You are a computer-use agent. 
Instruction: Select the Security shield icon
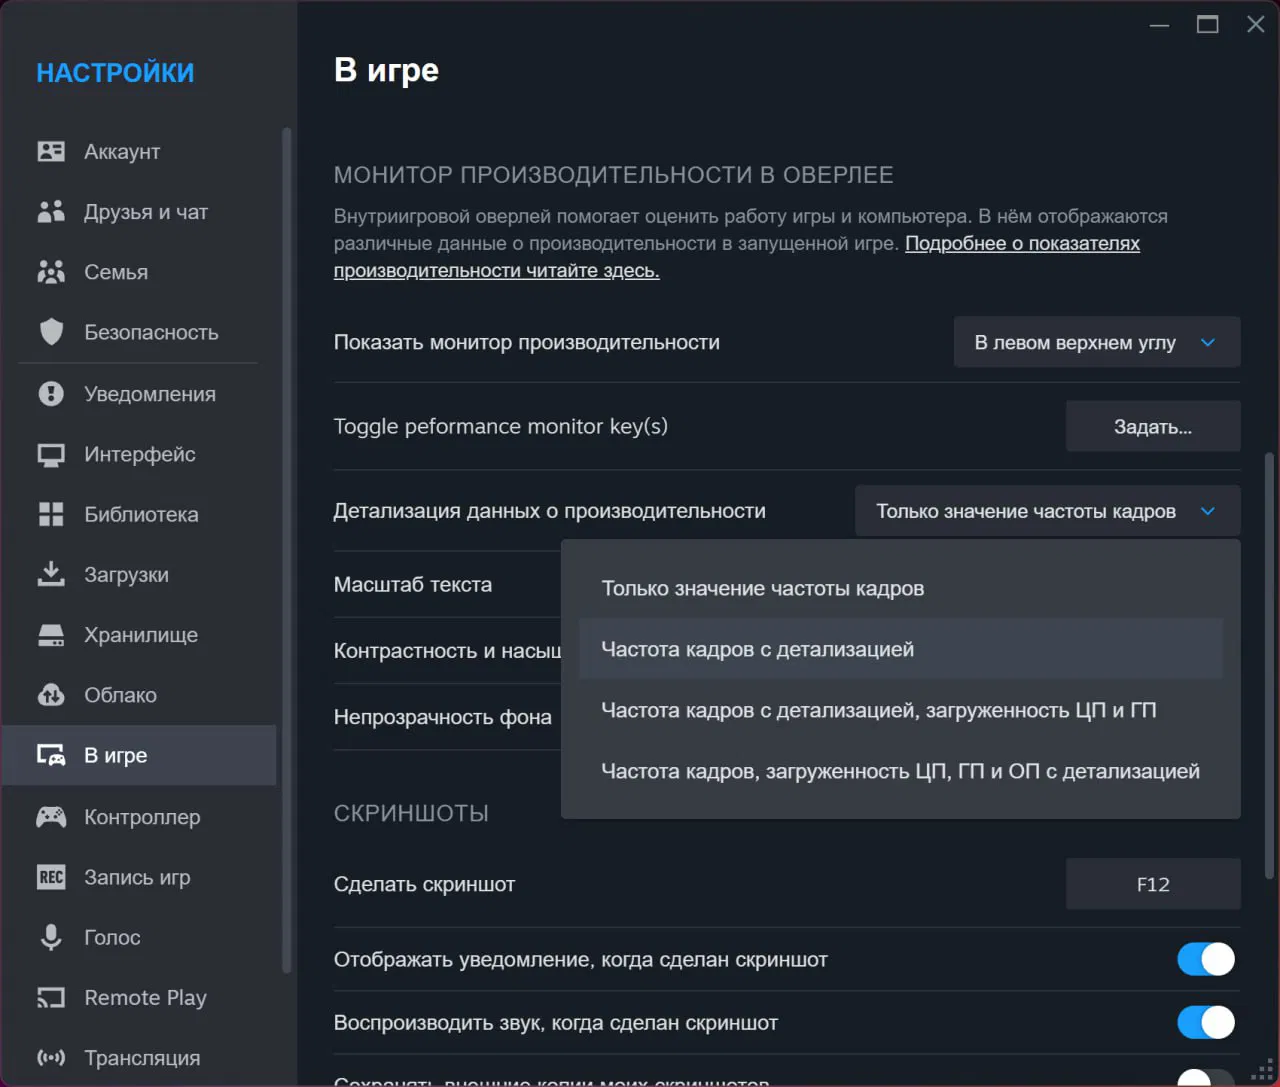coord(51,332)
